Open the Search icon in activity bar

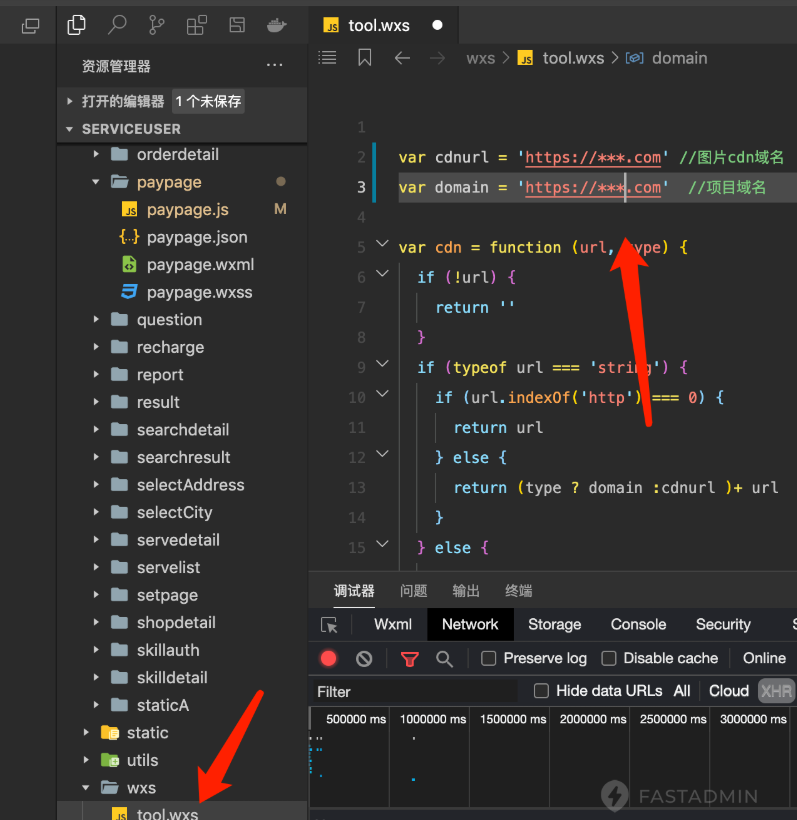(116, 25)
